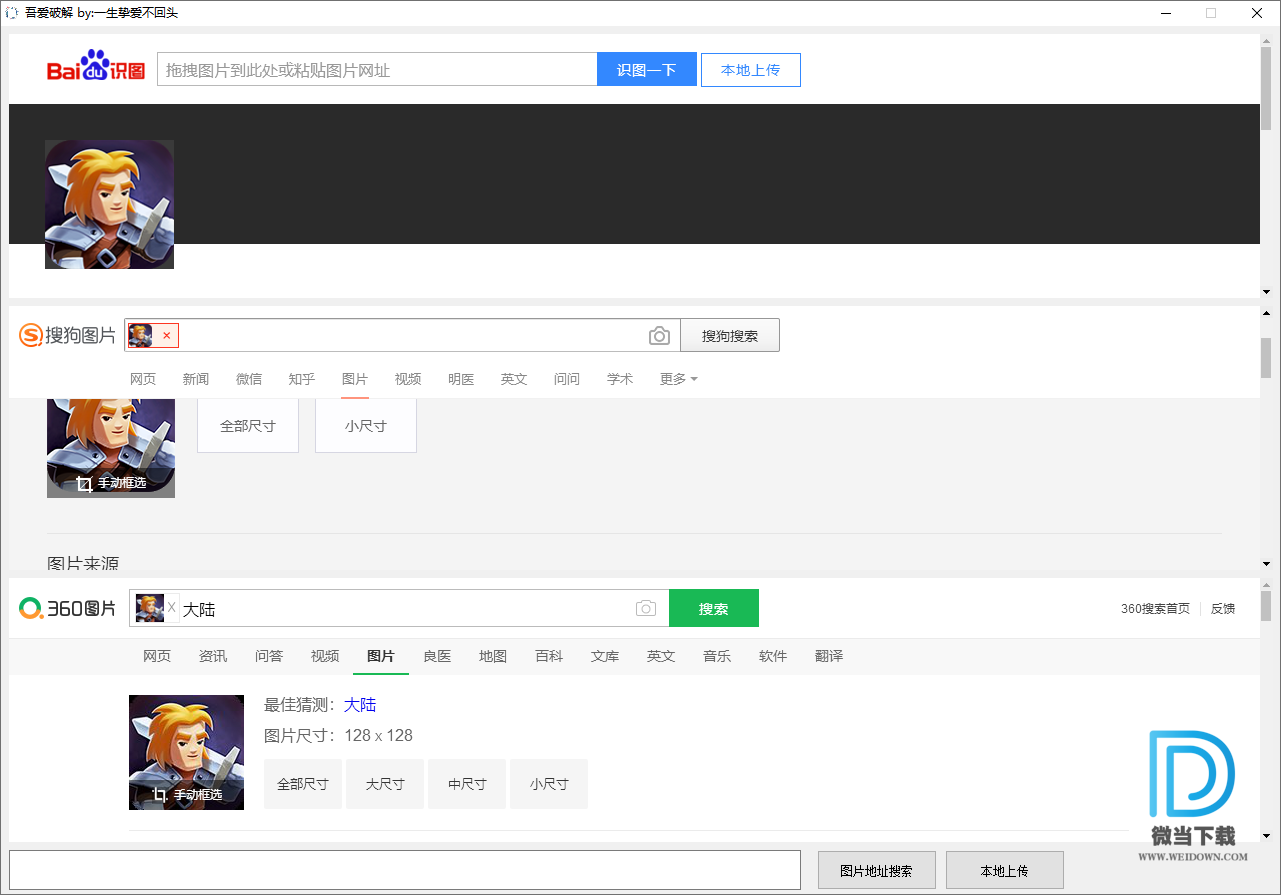
Task: Click Sogou pane scroll down arrow
Action: [x=1265, y=563]
